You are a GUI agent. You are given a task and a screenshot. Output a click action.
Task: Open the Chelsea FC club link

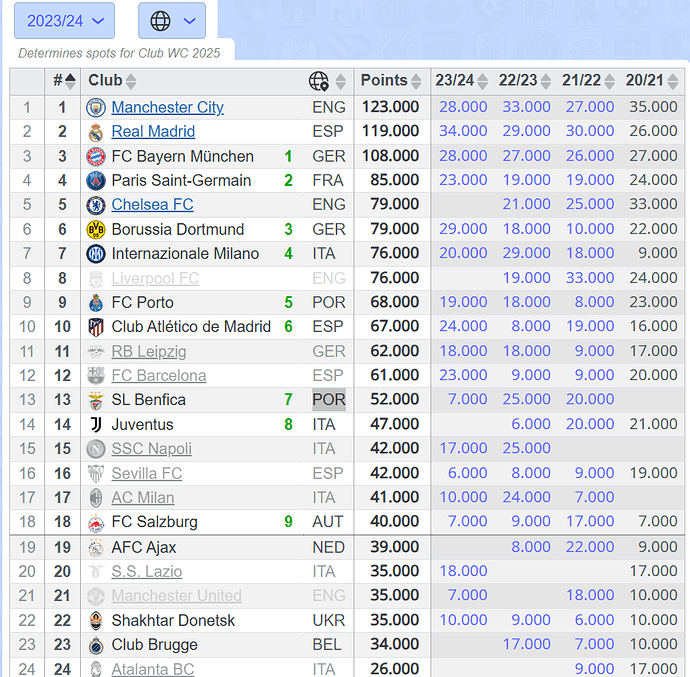click(152, 205)
